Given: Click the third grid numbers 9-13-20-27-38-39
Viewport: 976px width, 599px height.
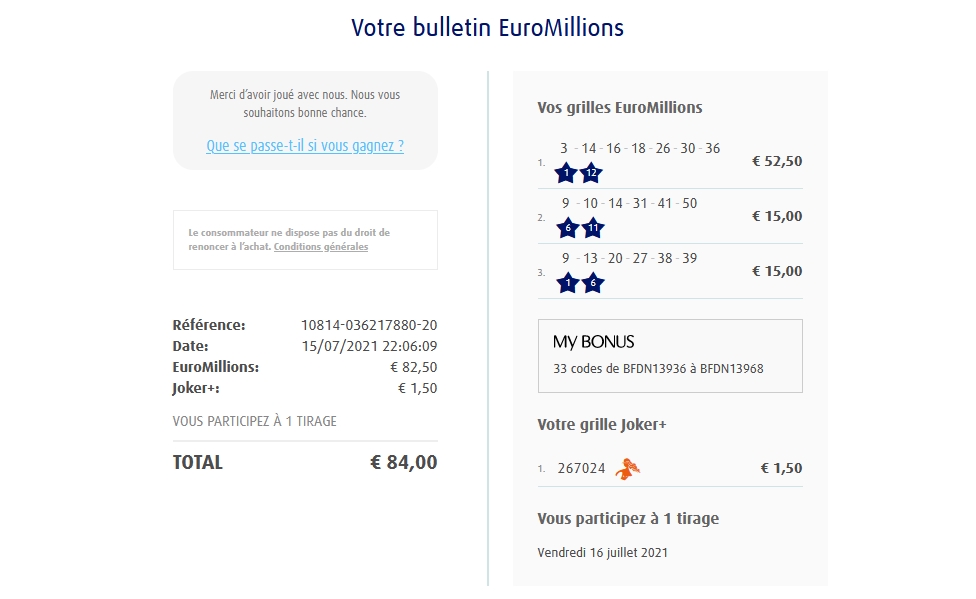Looking at the screenshot, I should point(629,258).
